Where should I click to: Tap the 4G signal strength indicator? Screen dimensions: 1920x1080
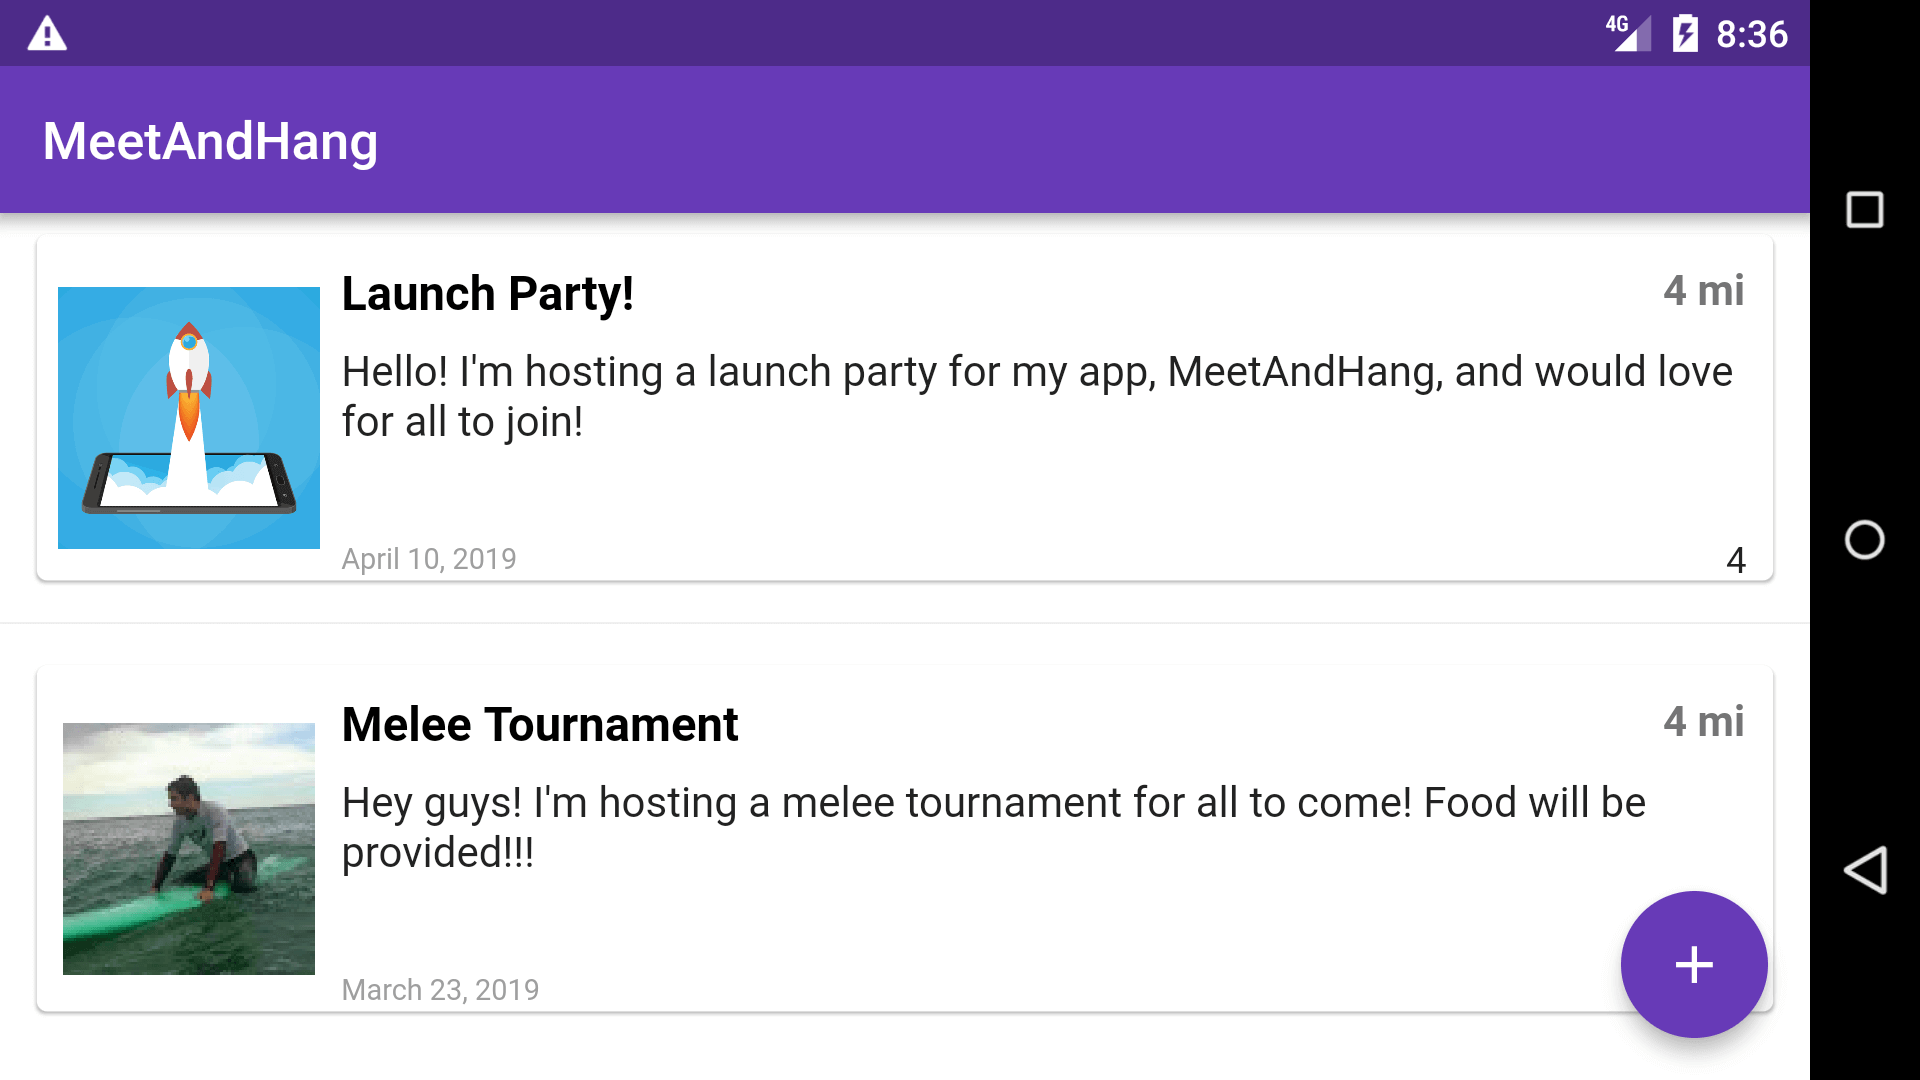coord(1629,33)
